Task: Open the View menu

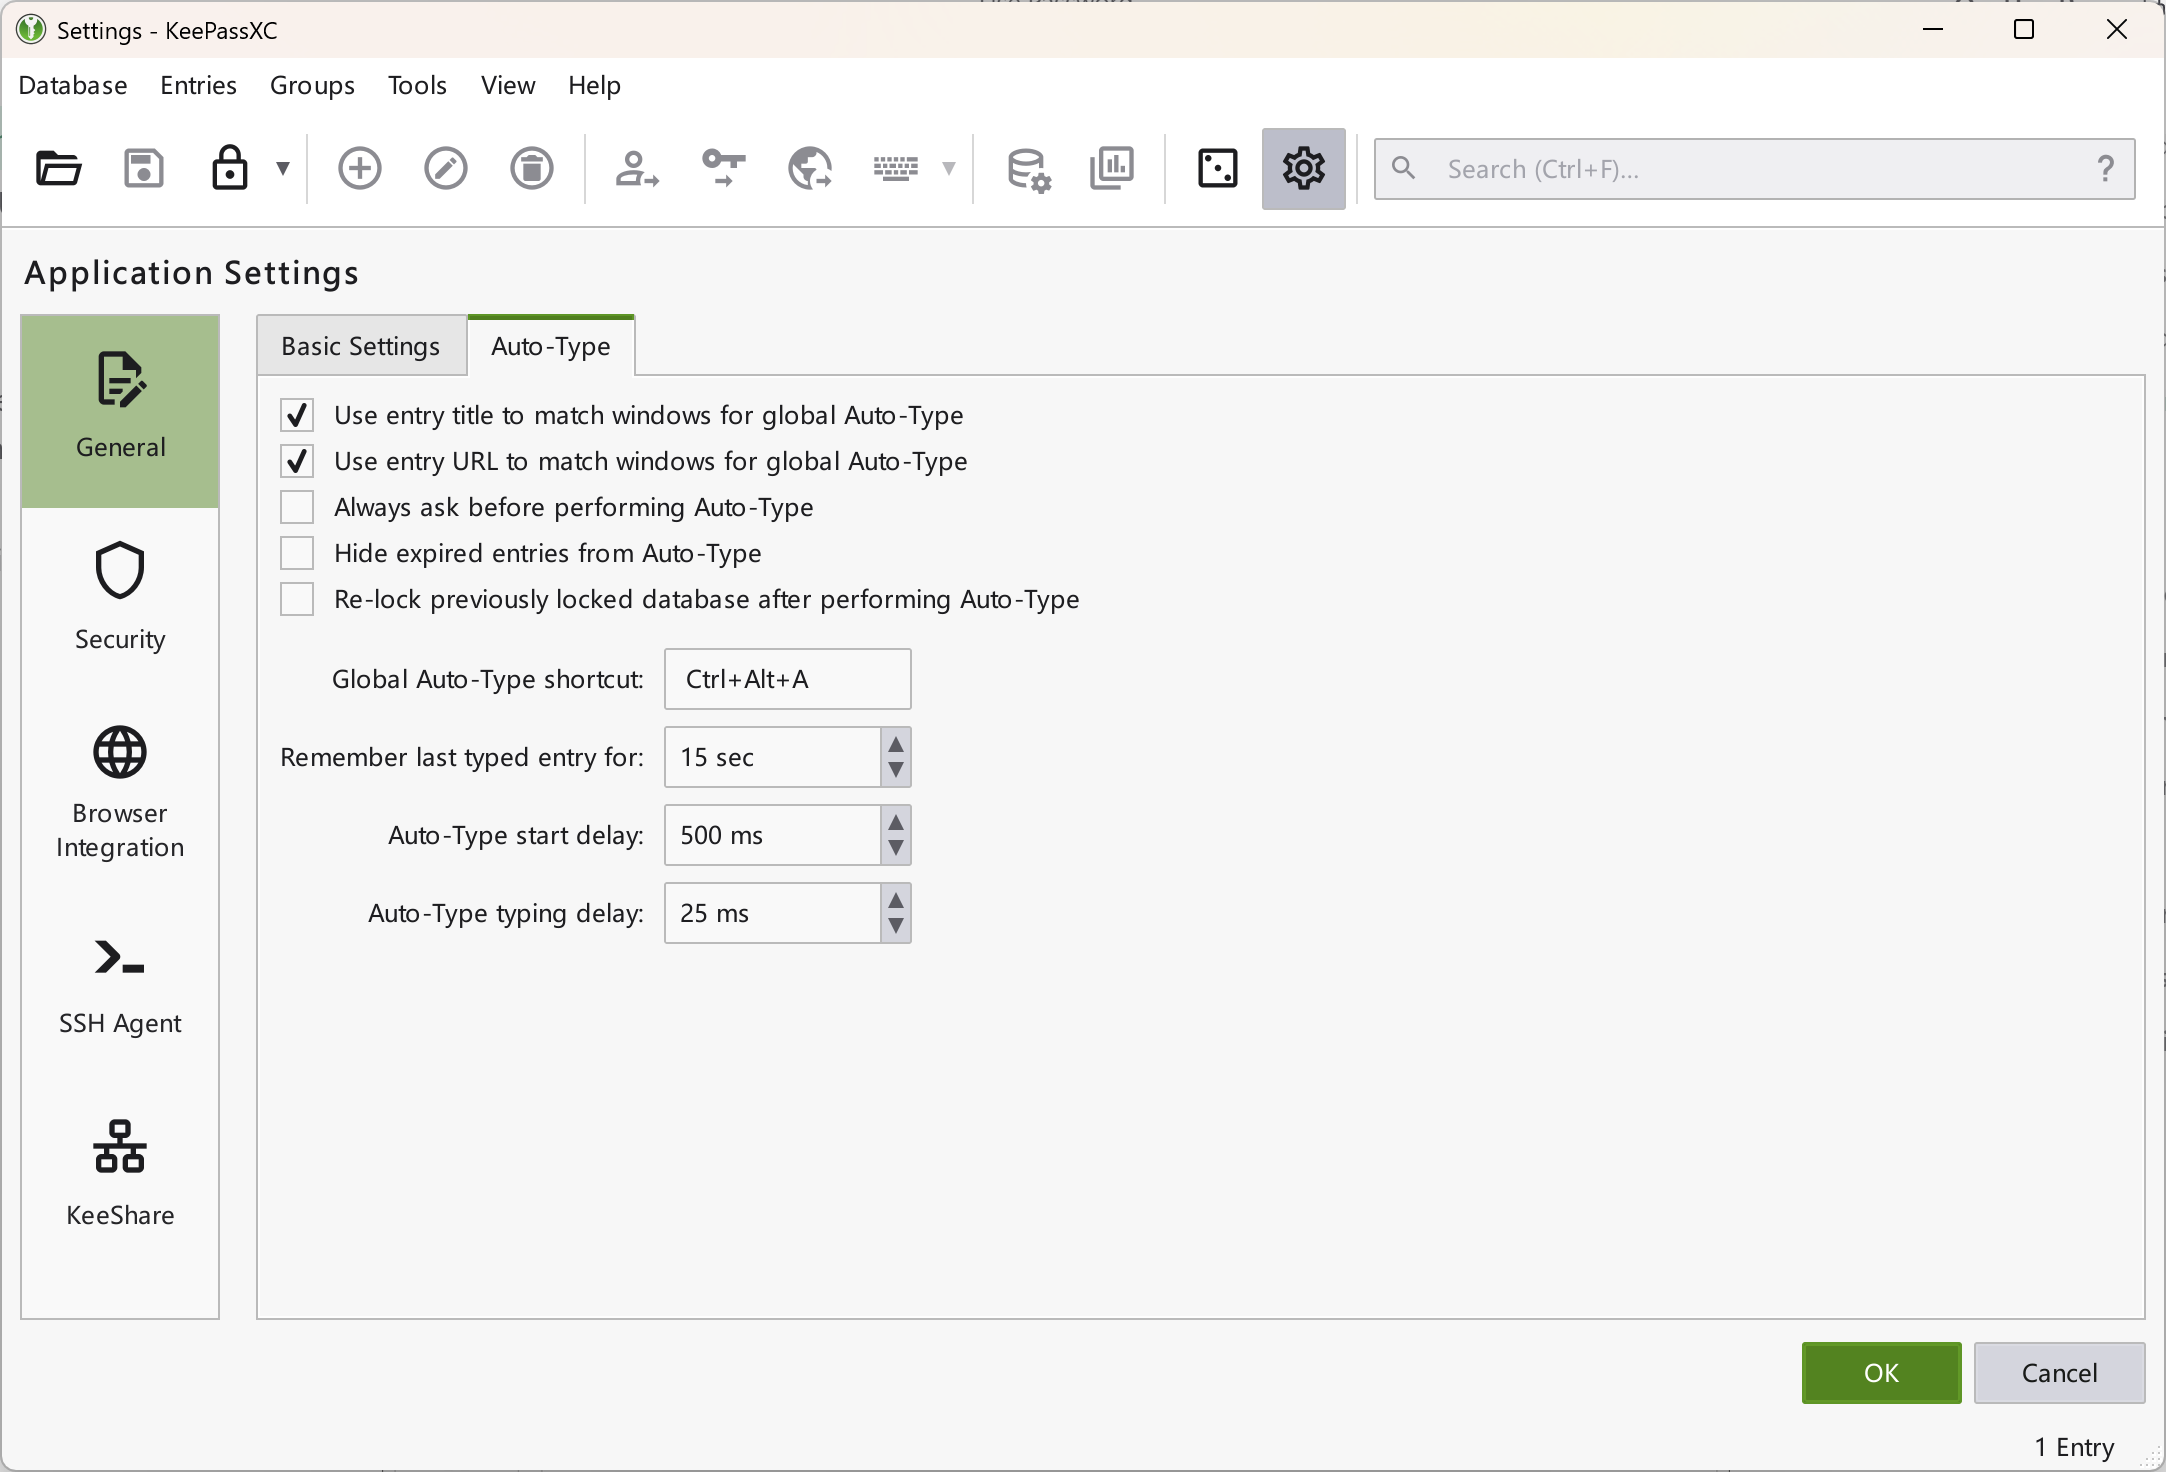Action: tap(508, 85)
